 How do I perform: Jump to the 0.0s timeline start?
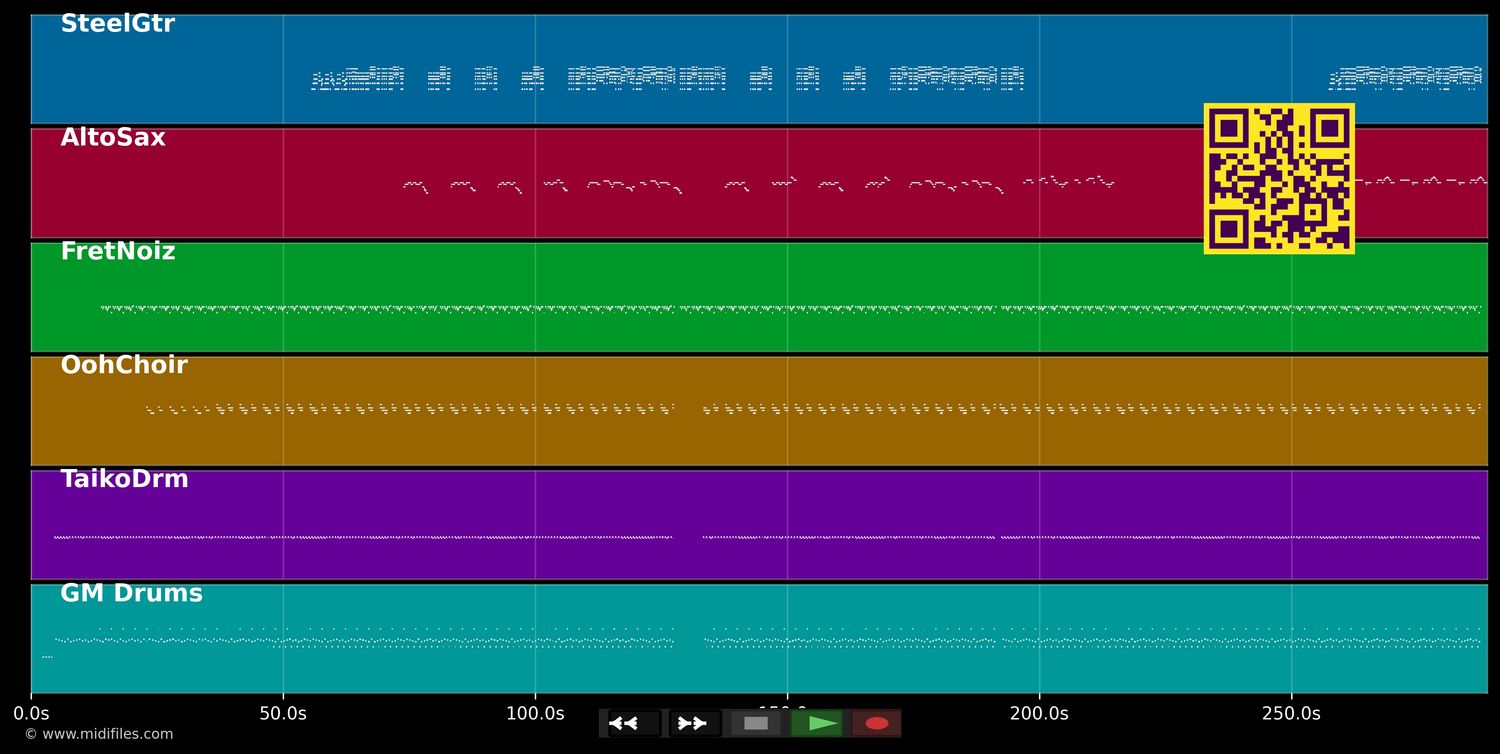pyautogui.click(x=31, y=714)
